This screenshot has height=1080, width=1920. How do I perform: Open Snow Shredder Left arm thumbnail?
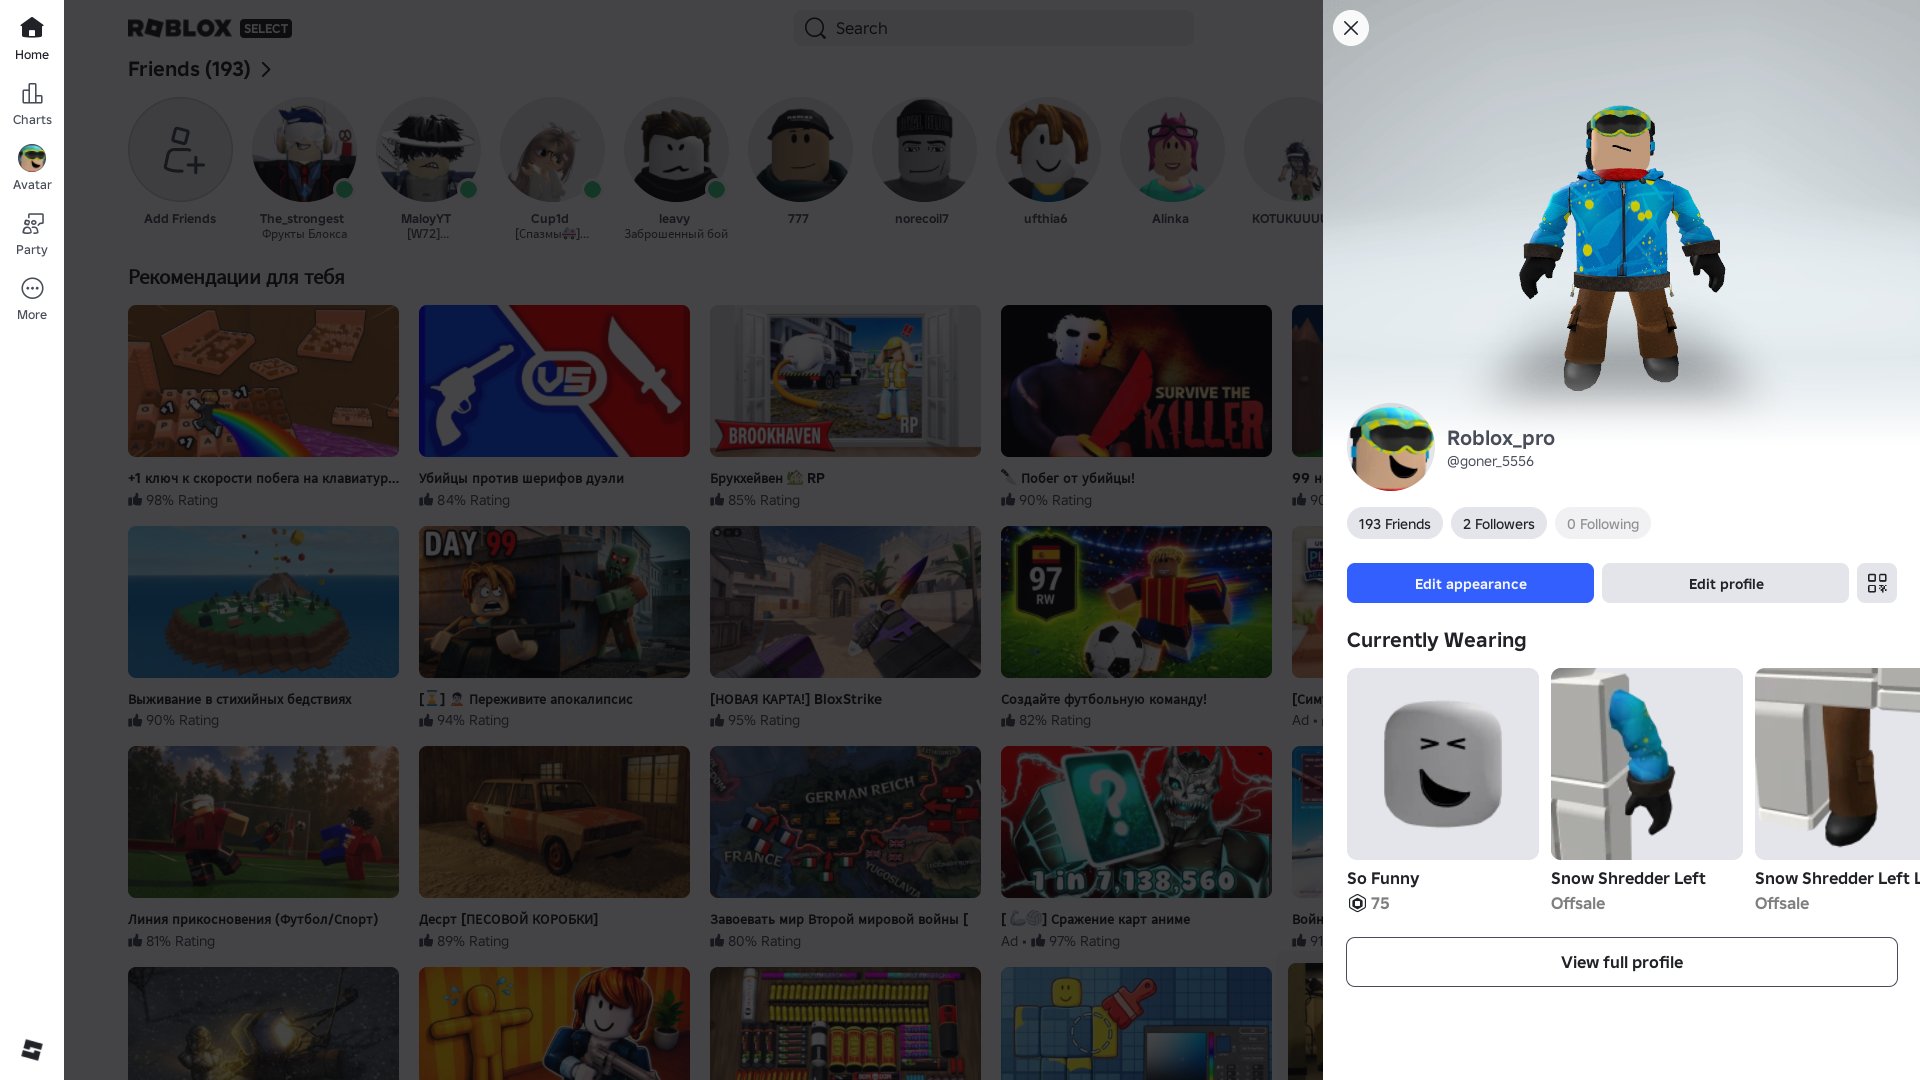(1647, 764)
